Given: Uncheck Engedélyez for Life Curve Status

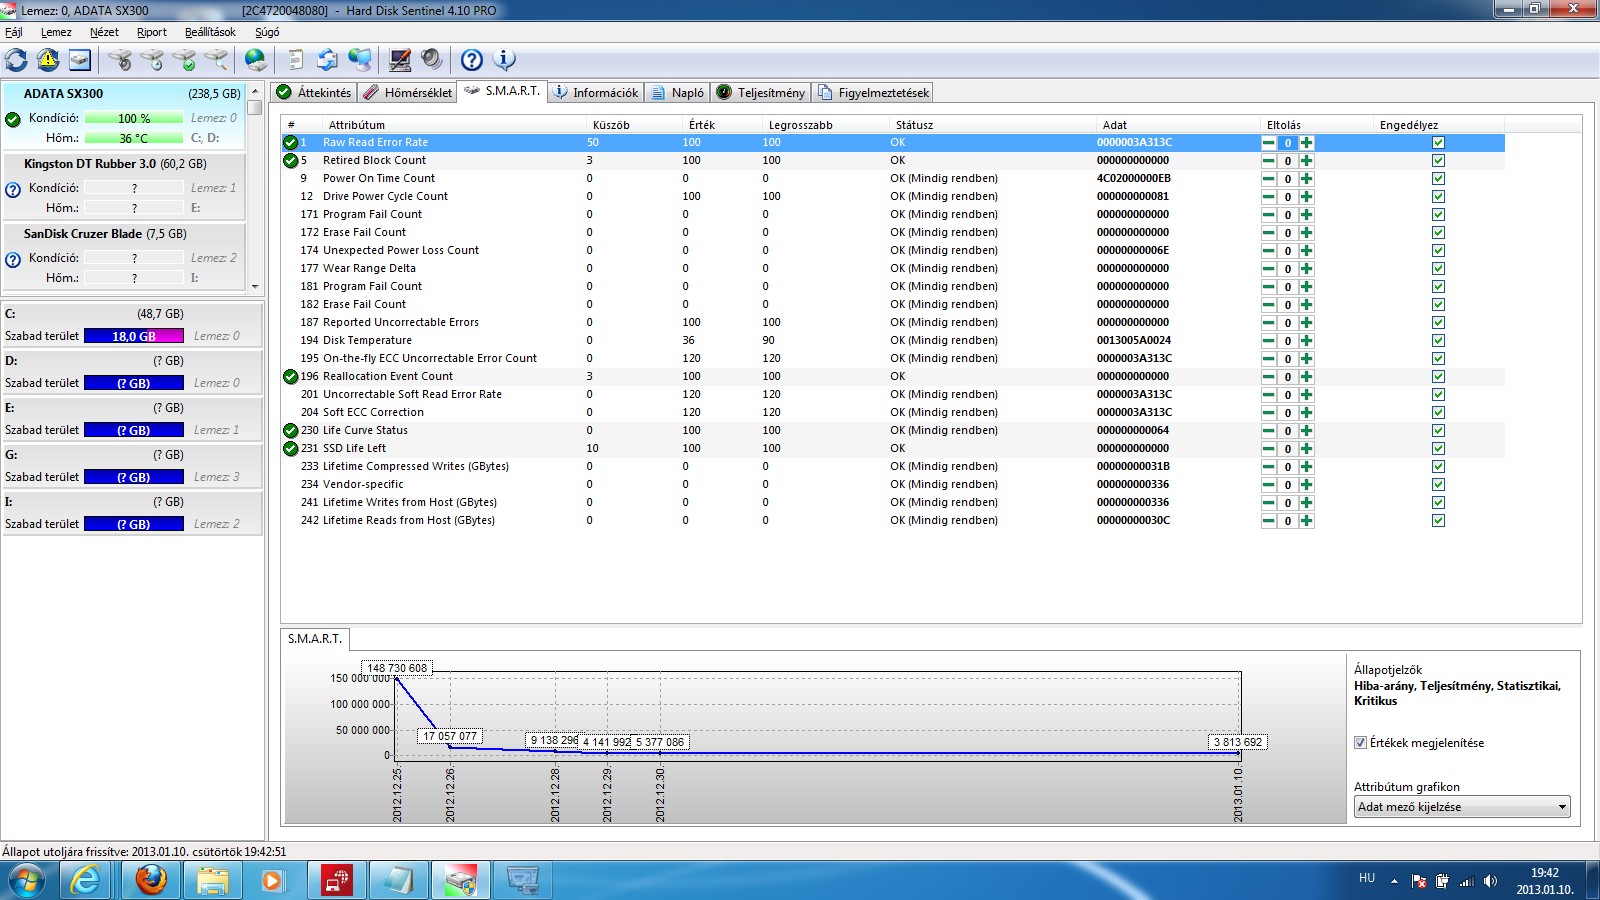Looking at the screenshot, I should pos(1438,431).
